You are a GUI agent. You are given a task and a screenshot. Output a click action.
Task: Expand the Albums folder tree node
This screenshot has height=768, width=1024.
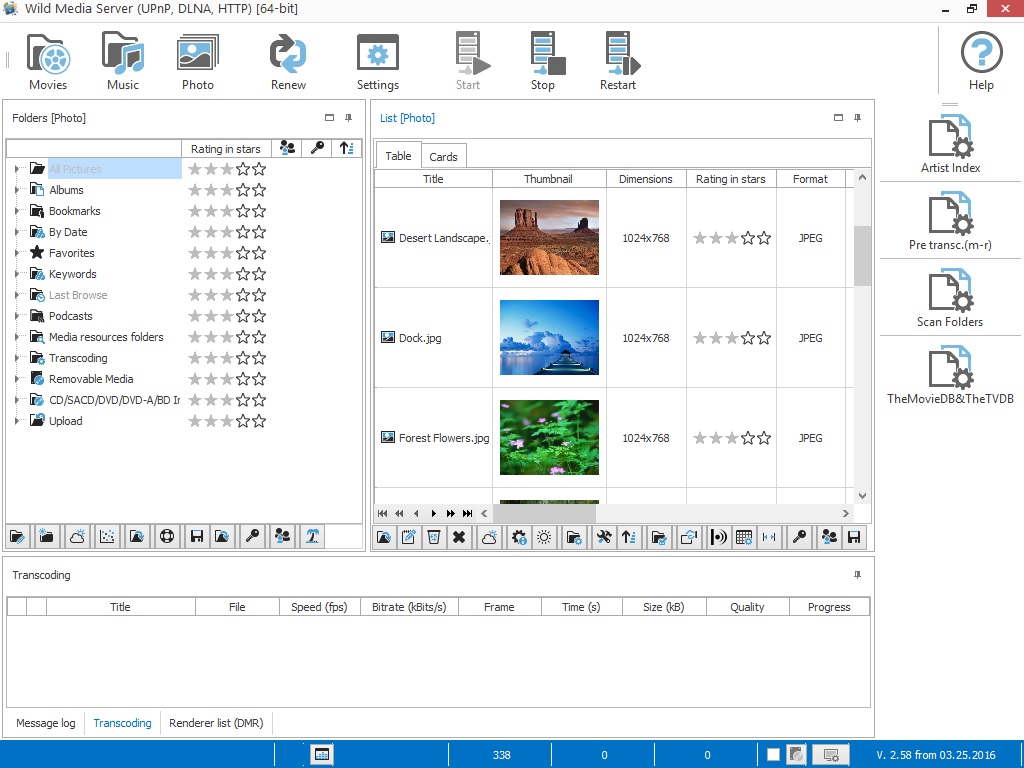click(x=17, y=190)
